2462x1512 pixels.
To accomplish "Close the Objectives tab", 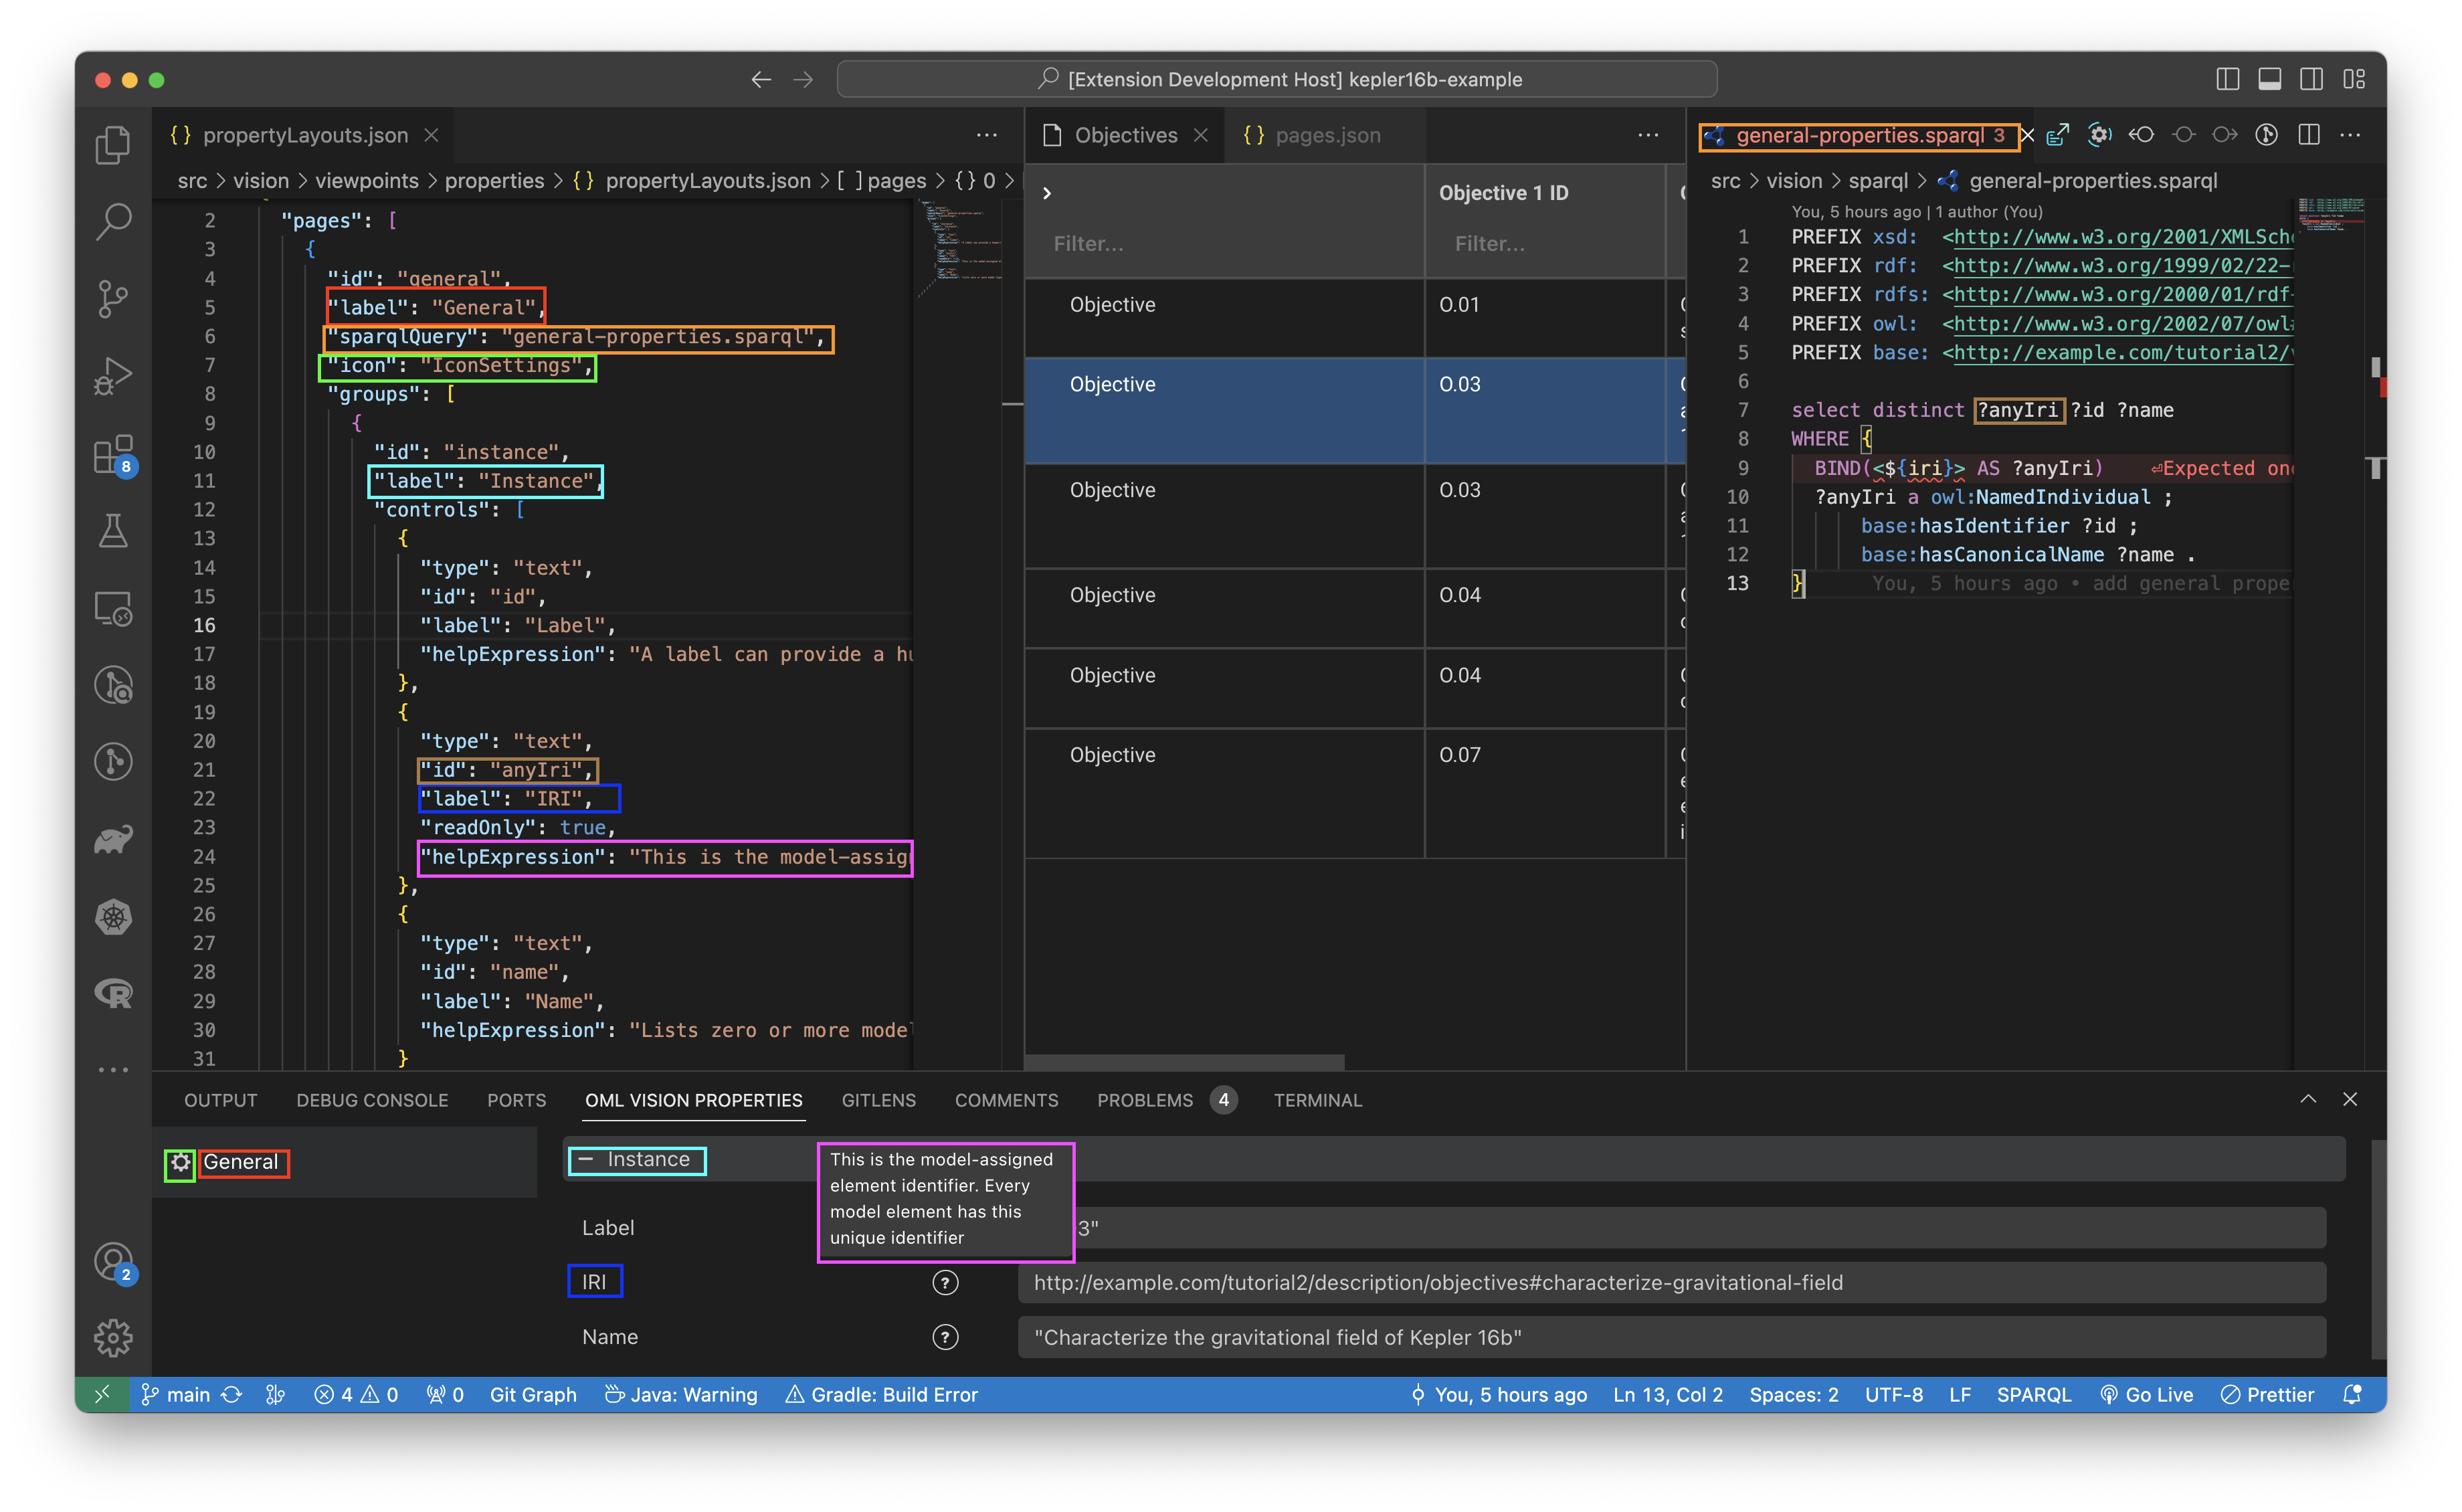I will (1201, 135).
